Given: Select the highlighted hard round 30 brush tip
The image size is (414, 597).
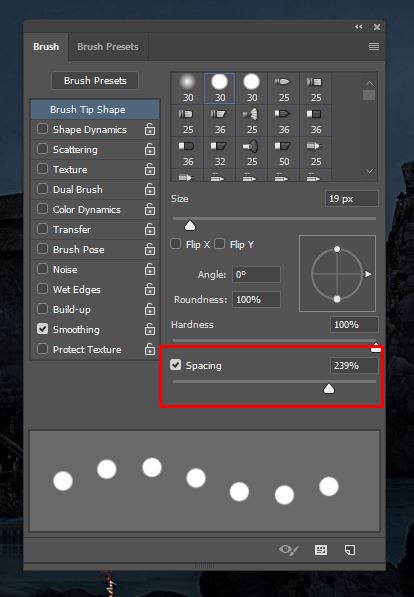Looking at the screenshot, I should pos(220,88).
